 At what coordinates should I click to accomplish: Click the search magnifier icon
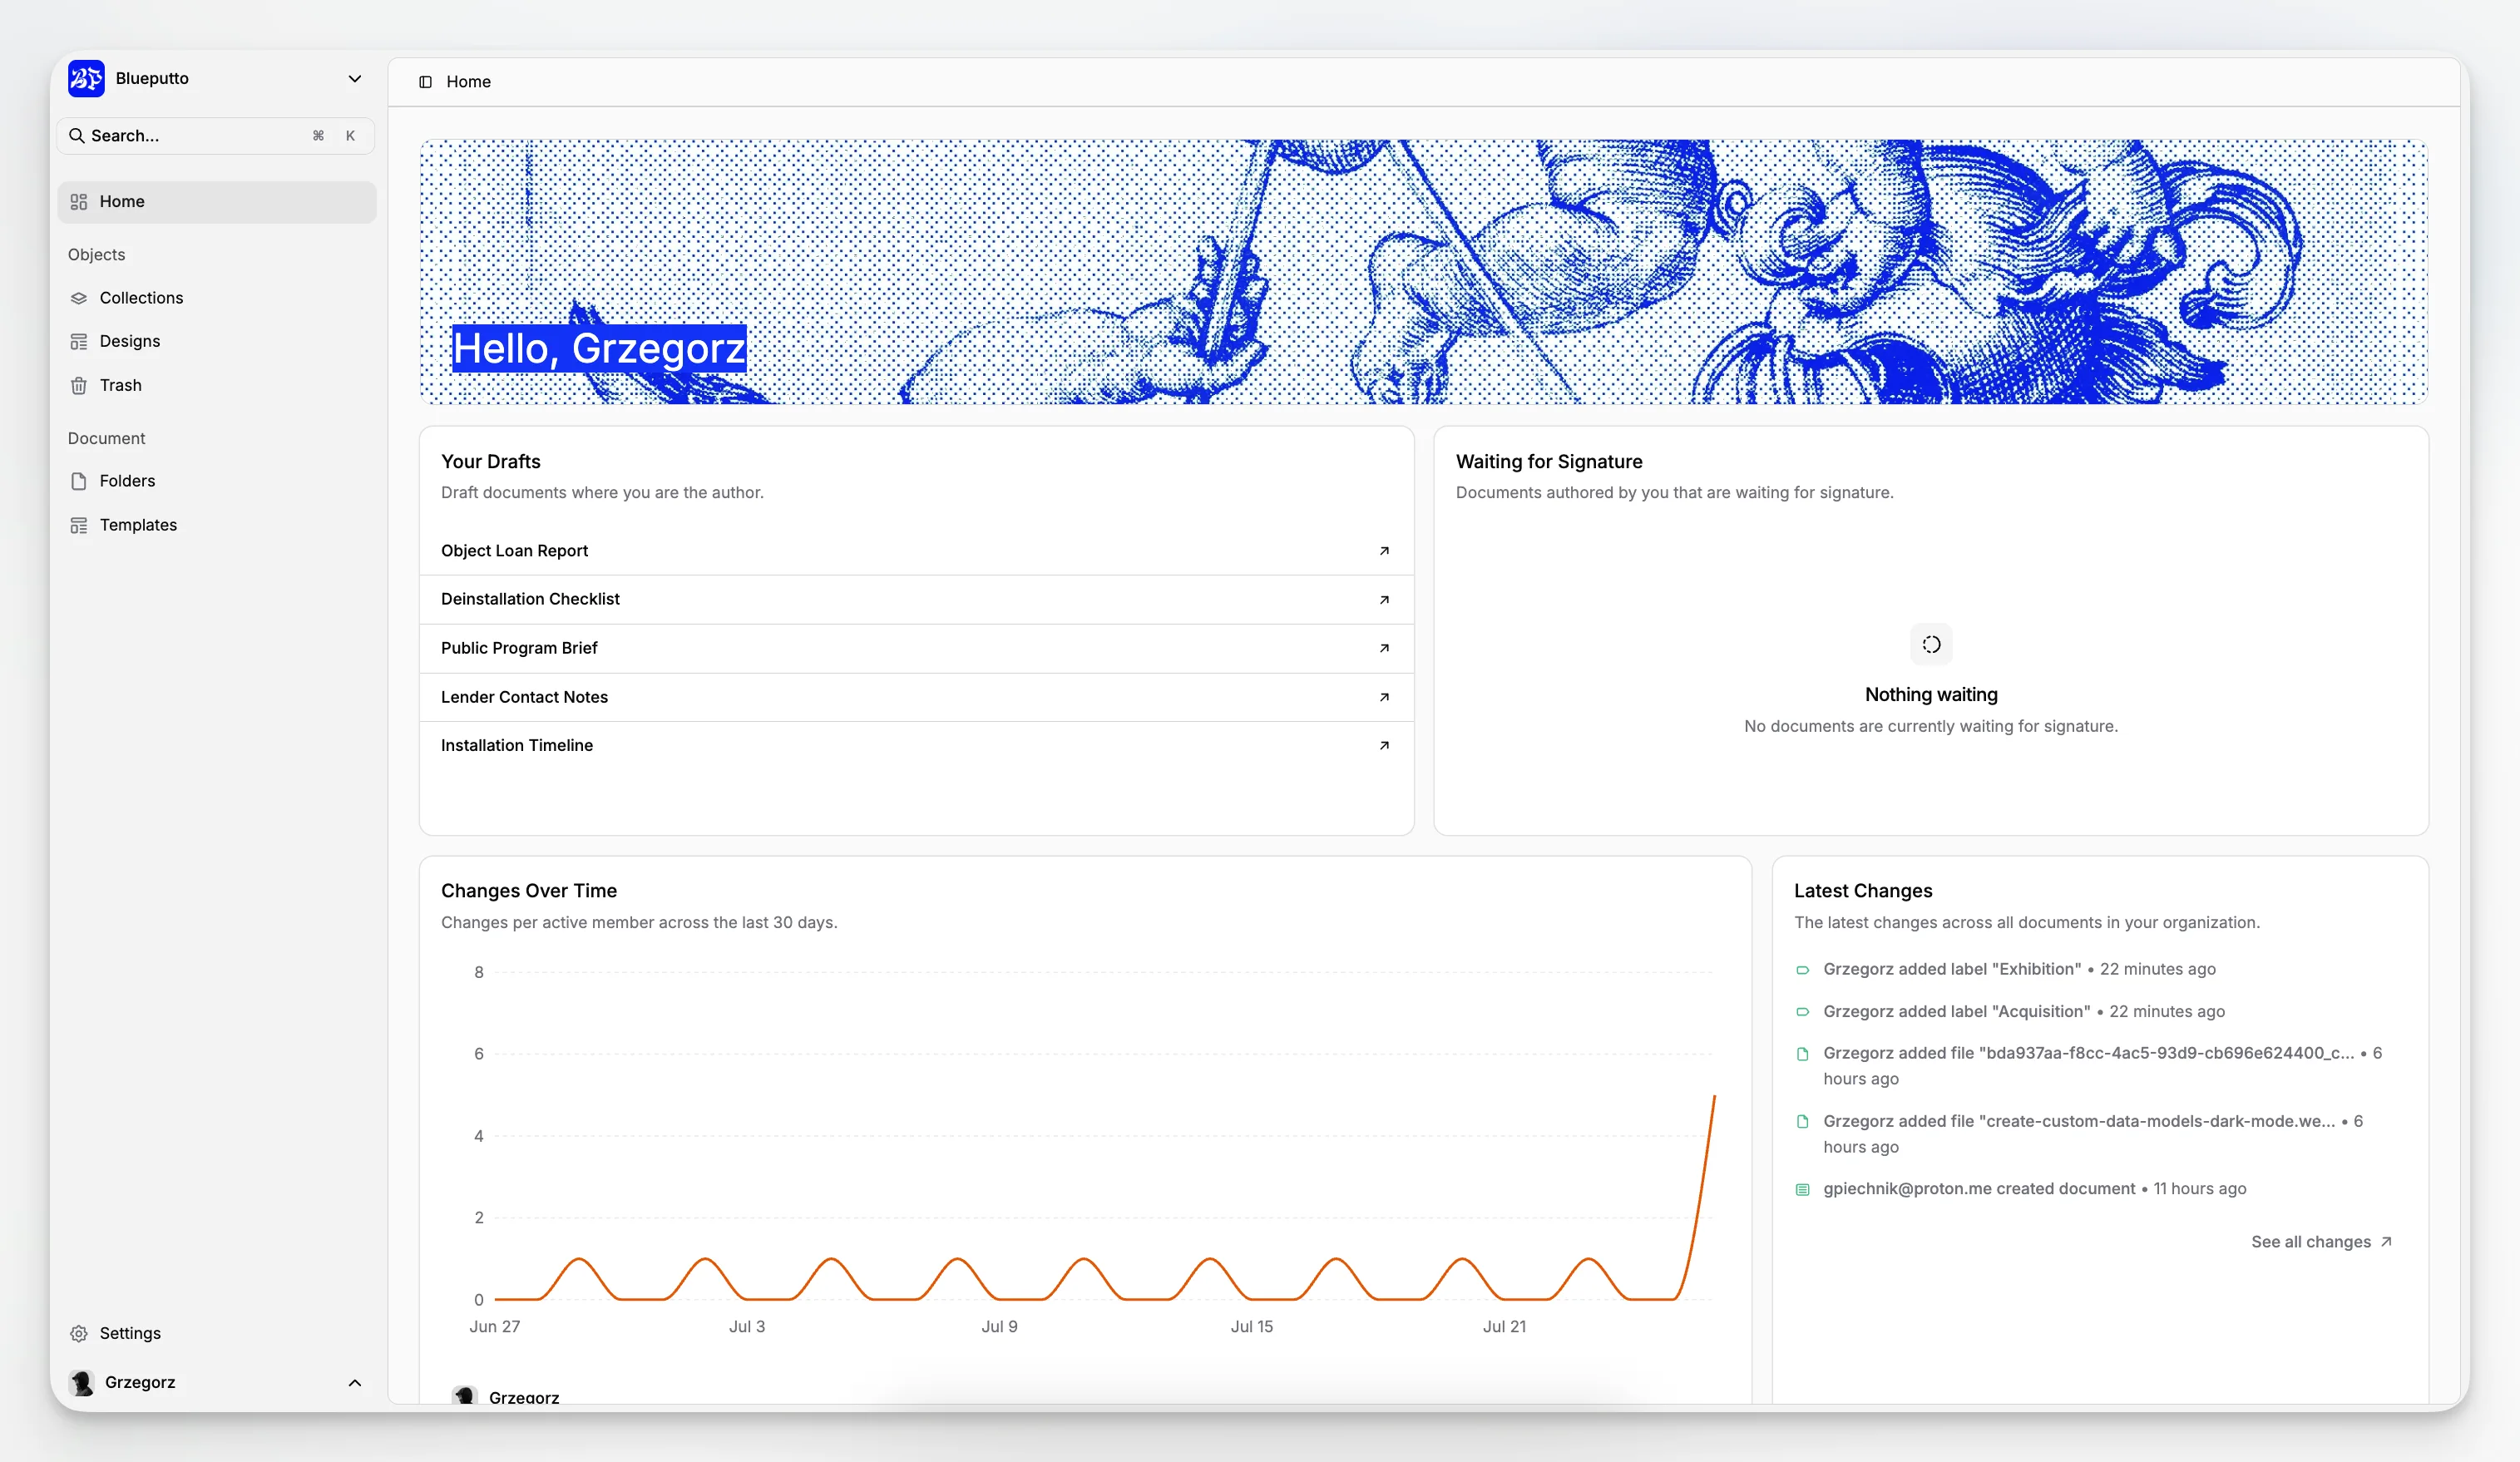tap(76, 135)
